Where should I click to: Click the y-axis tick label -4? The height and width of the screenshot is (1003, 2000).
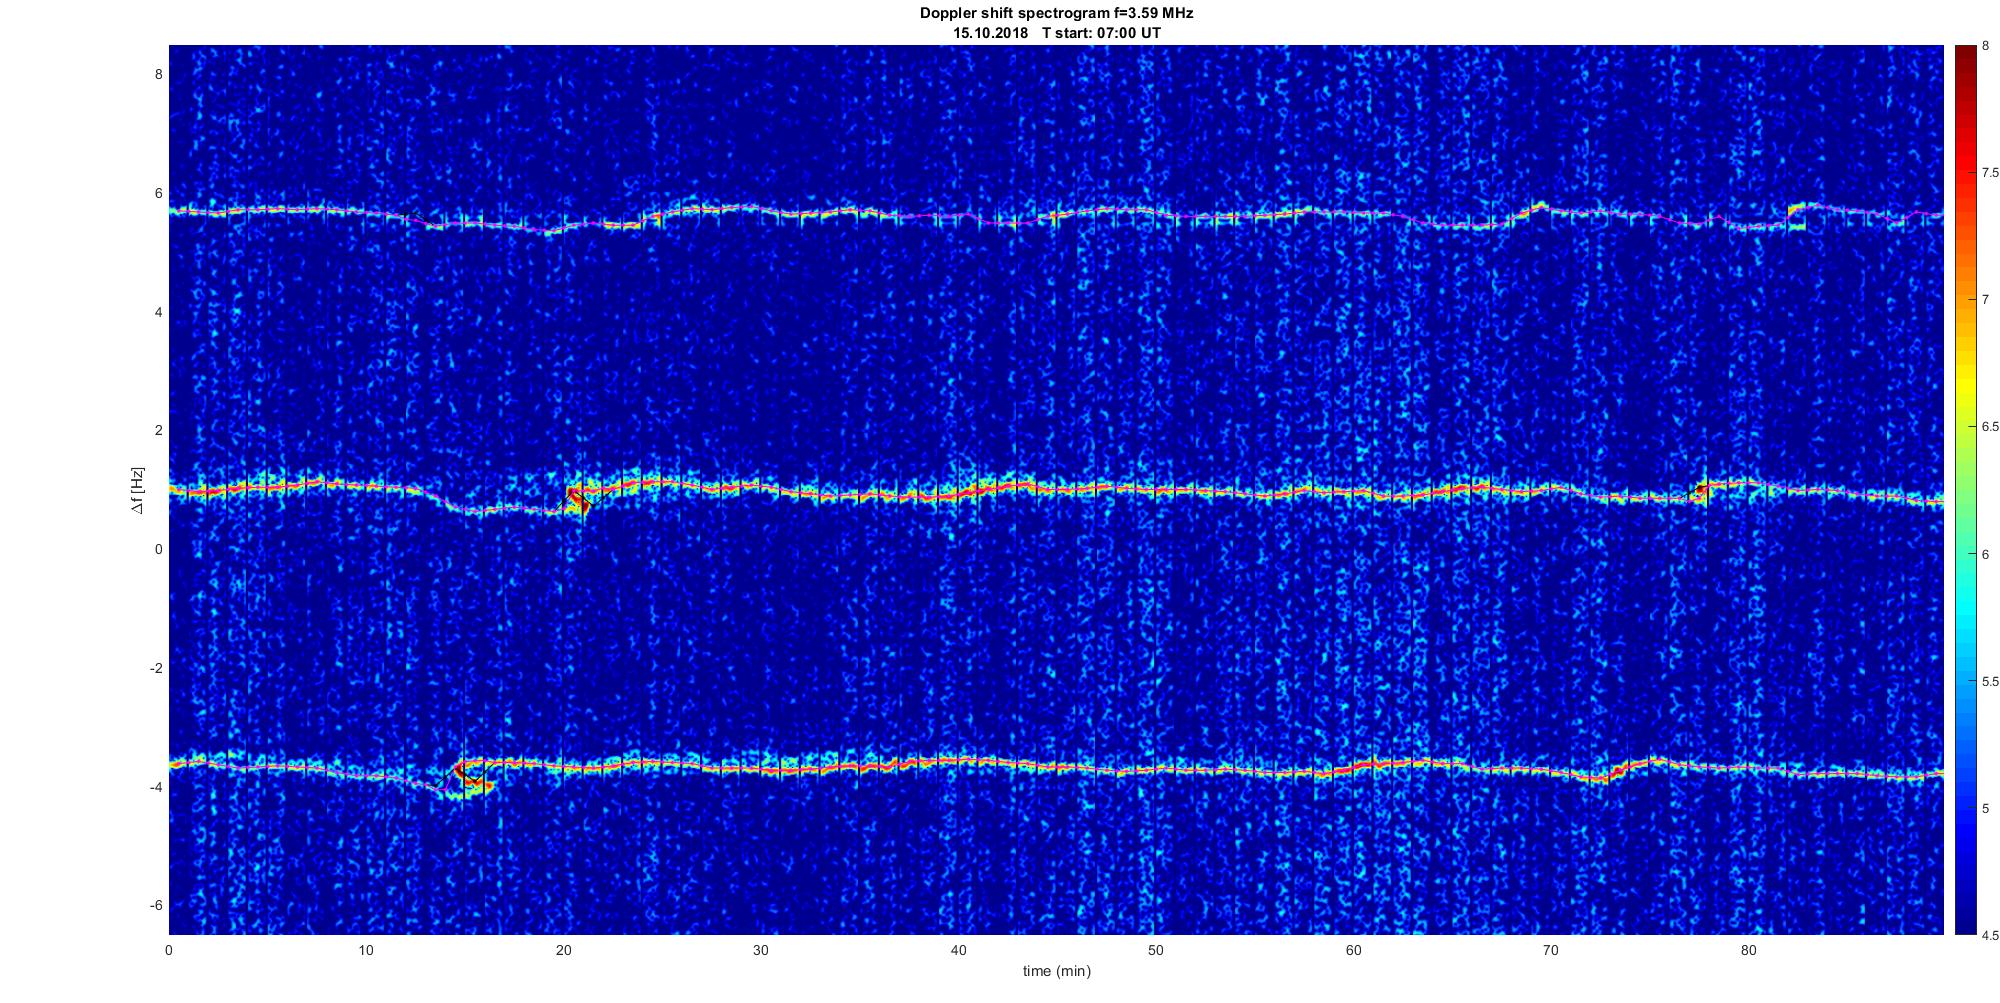tap(156, 787)
